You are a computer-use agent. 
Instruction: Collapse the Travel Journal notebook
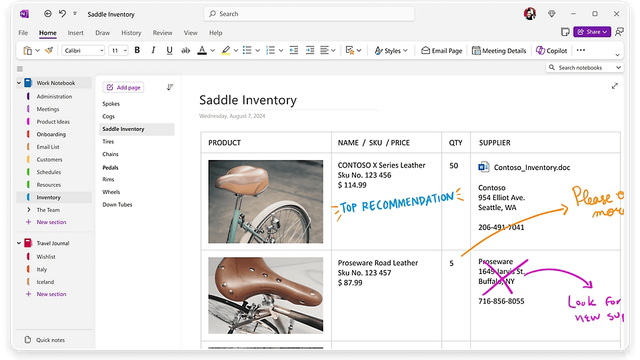pos(19,243)
